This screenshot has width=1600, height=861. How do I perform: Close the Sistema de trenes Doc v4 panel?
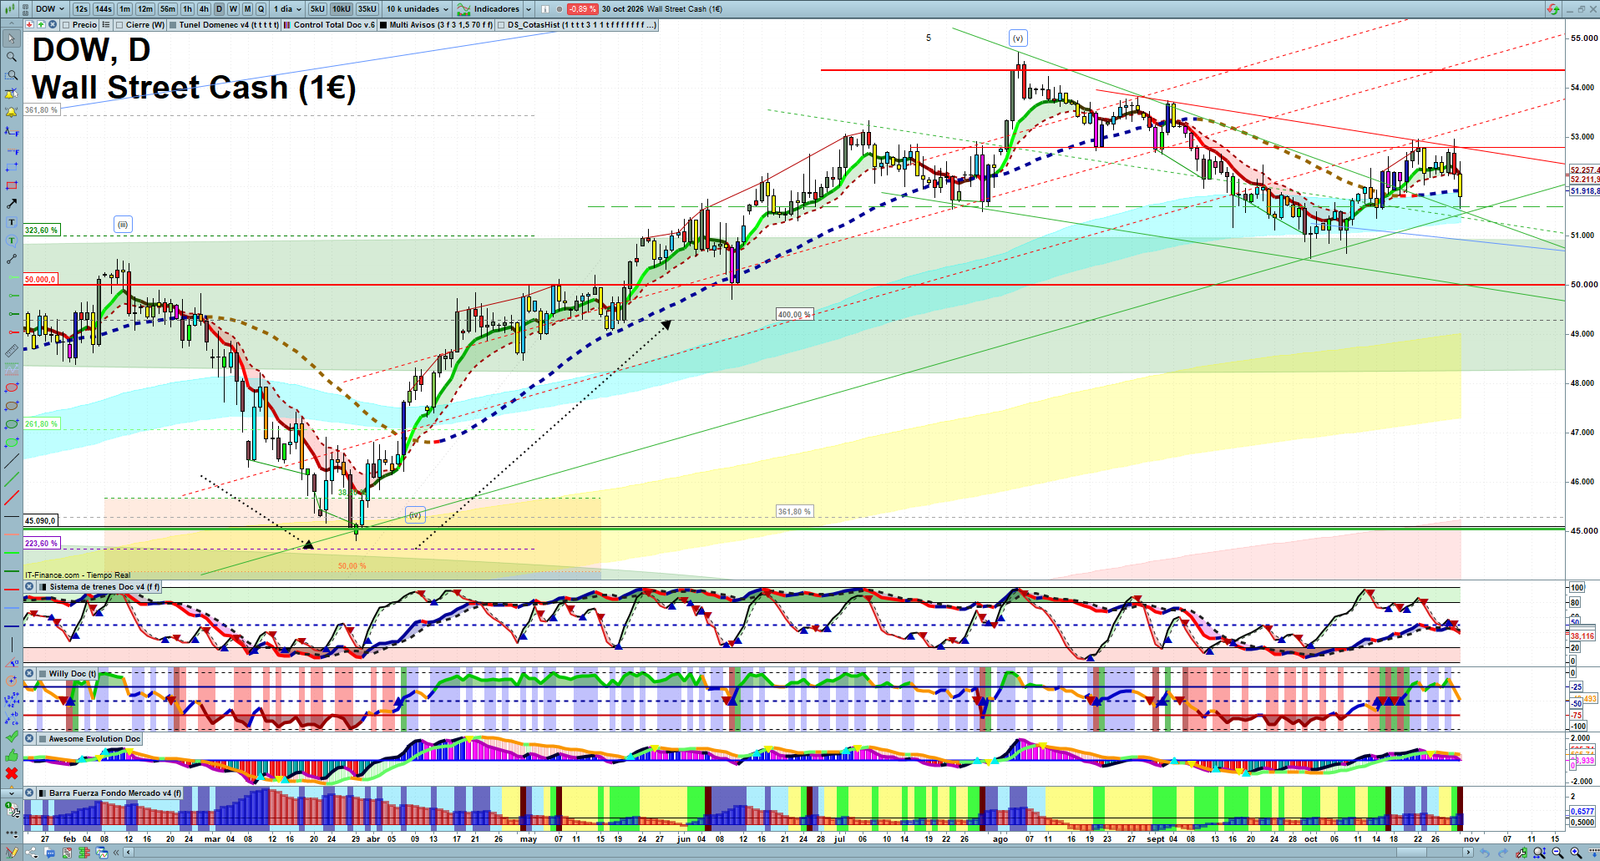coord(30,587)
